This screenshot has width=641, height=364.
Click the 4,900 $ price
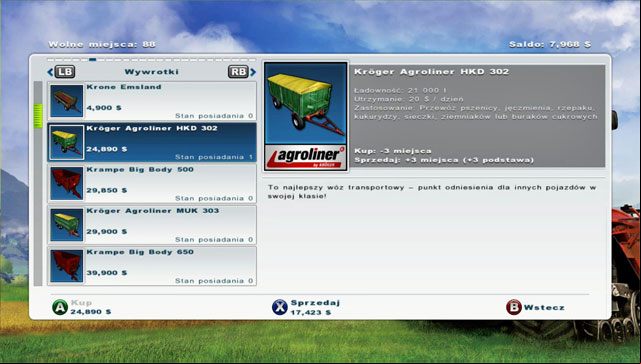[x=104, y=108]
